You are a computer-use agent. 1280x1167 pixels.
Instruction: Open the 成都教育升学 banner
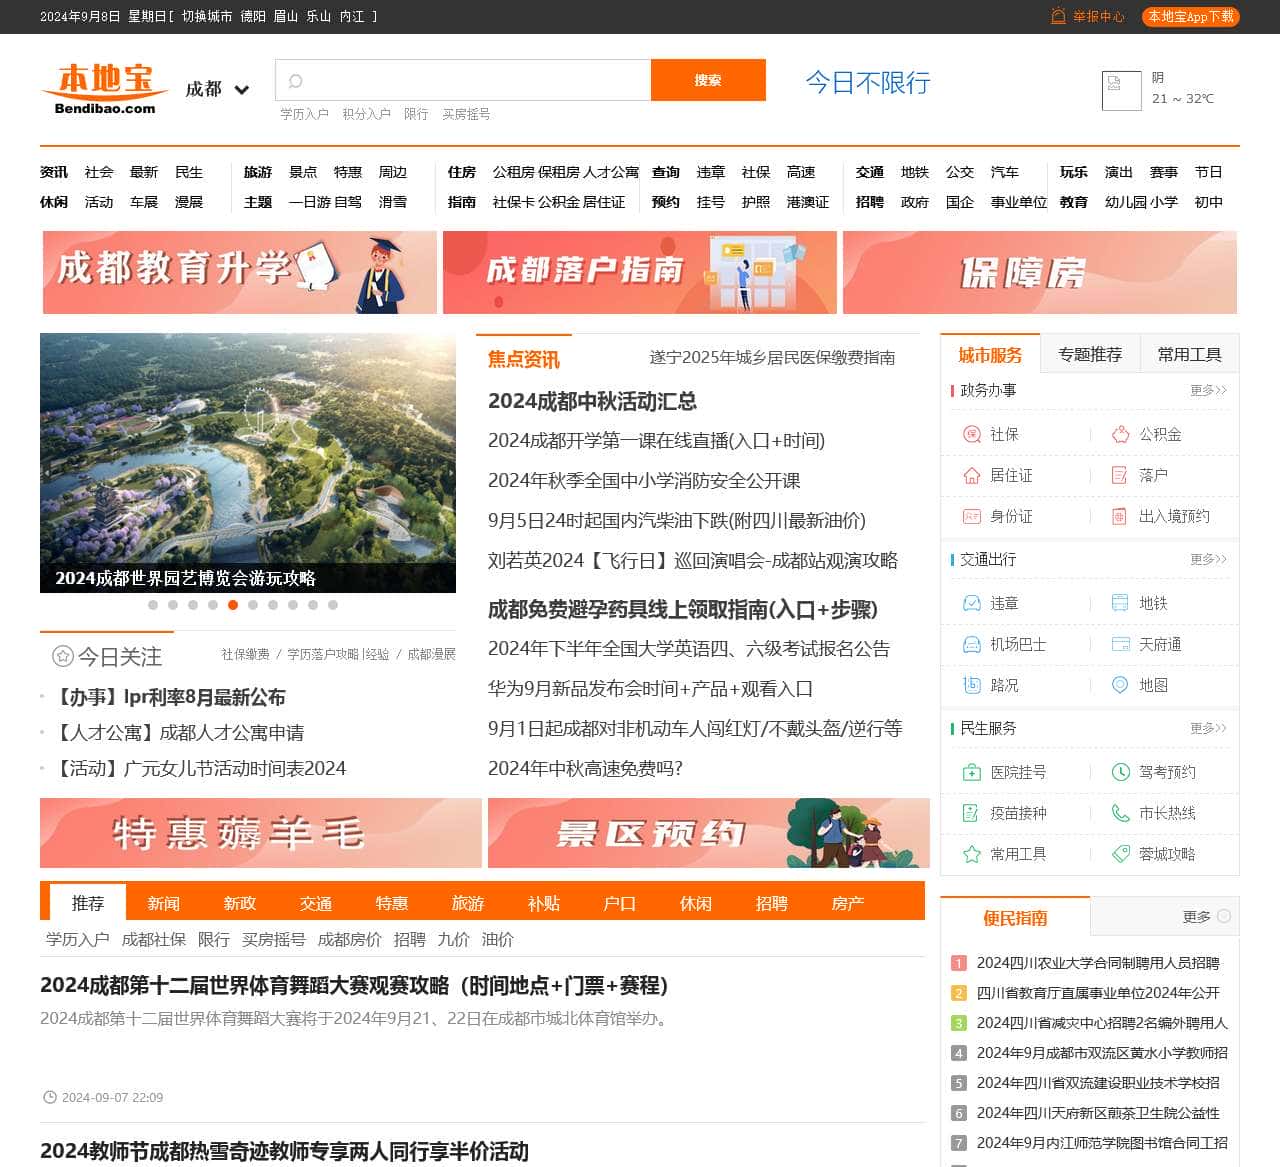tap(239, 272)
